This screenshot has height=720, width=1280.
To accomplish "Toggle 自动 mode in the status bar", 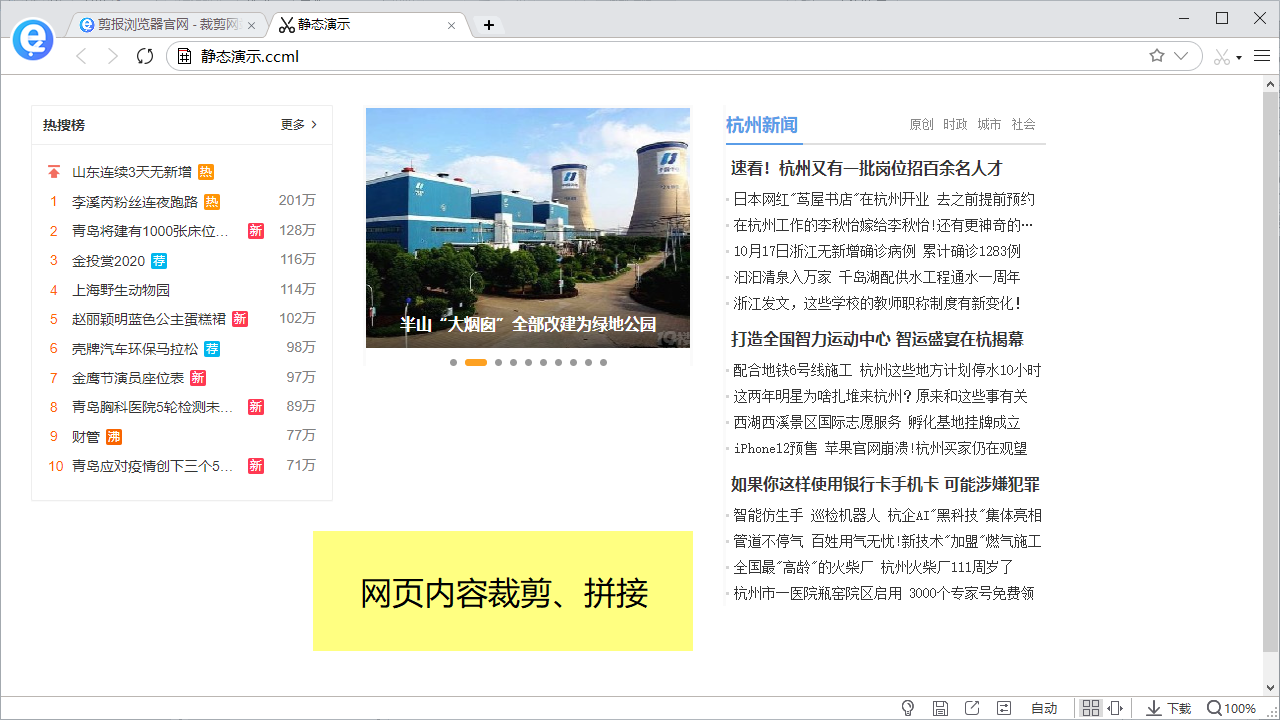I will coord(1044,707).
